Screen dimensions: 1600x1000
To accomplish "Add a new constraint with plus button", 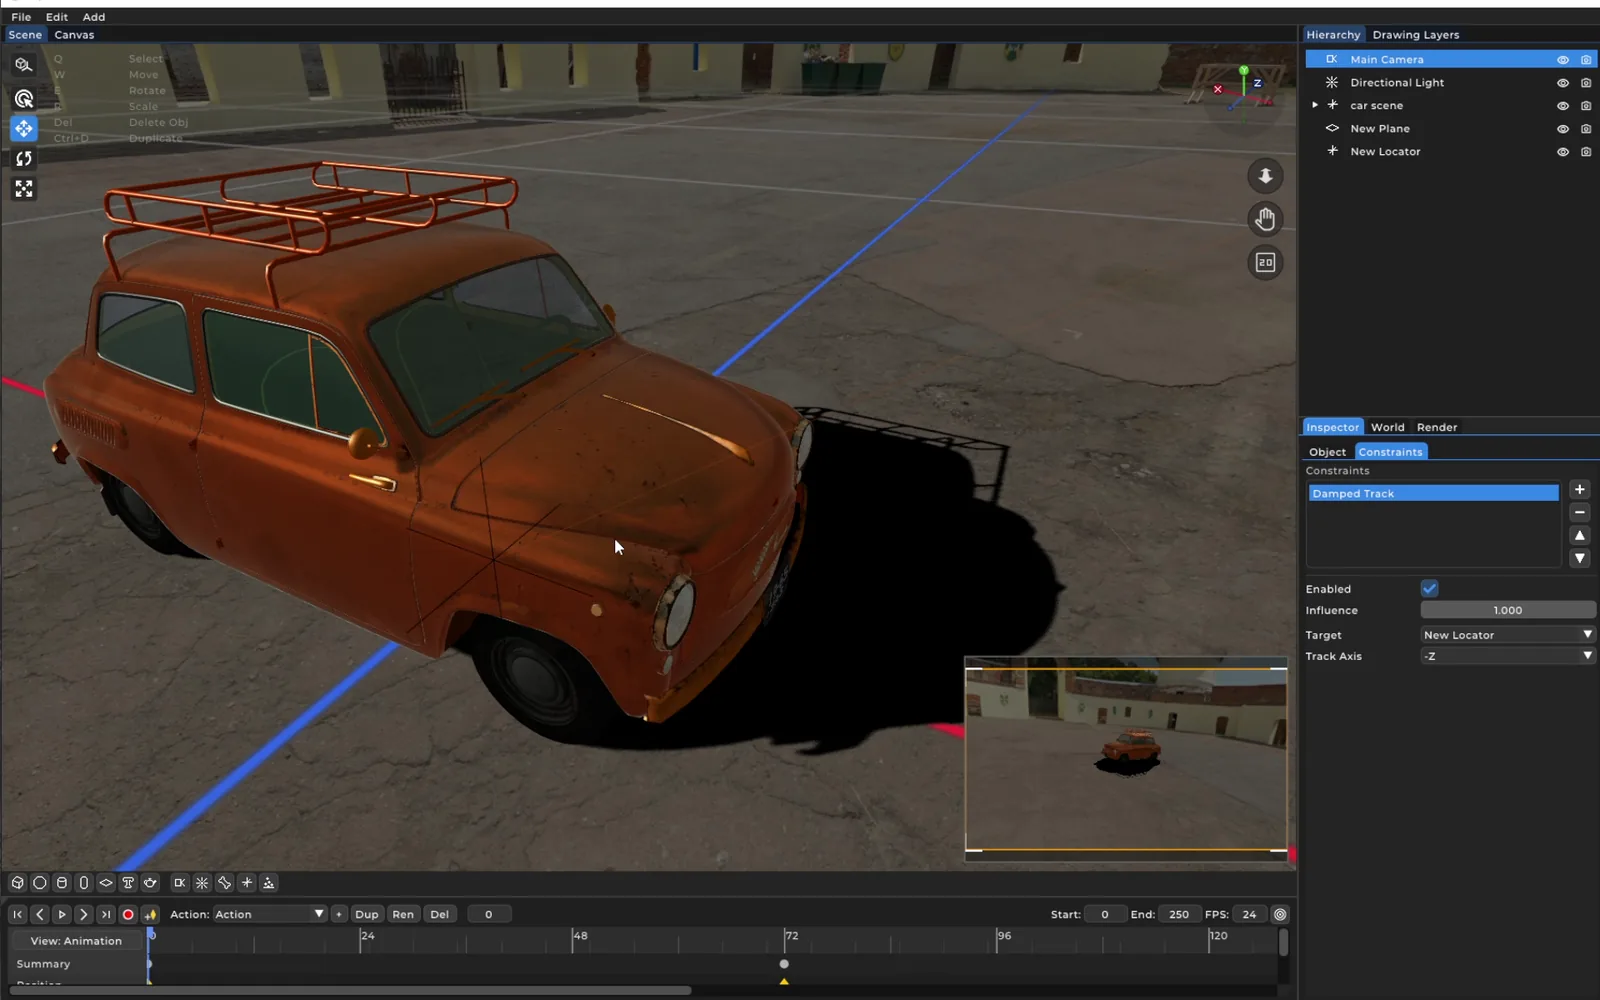I will (1580, 490).
